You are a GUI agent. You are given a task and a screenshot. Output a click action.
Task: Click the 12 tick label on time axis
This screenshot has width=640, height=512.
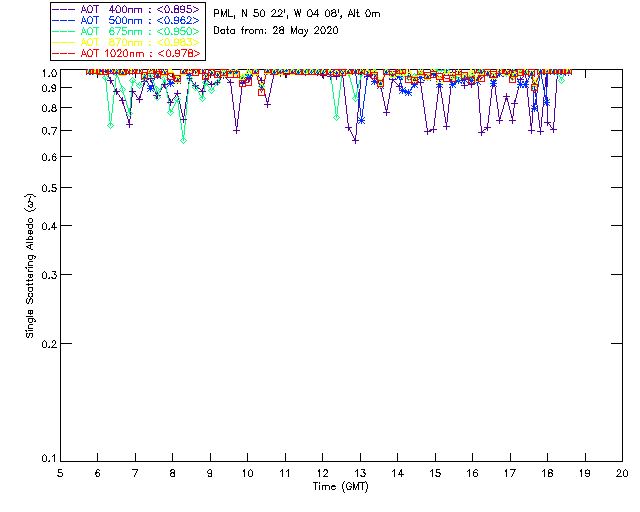[322, 473]
